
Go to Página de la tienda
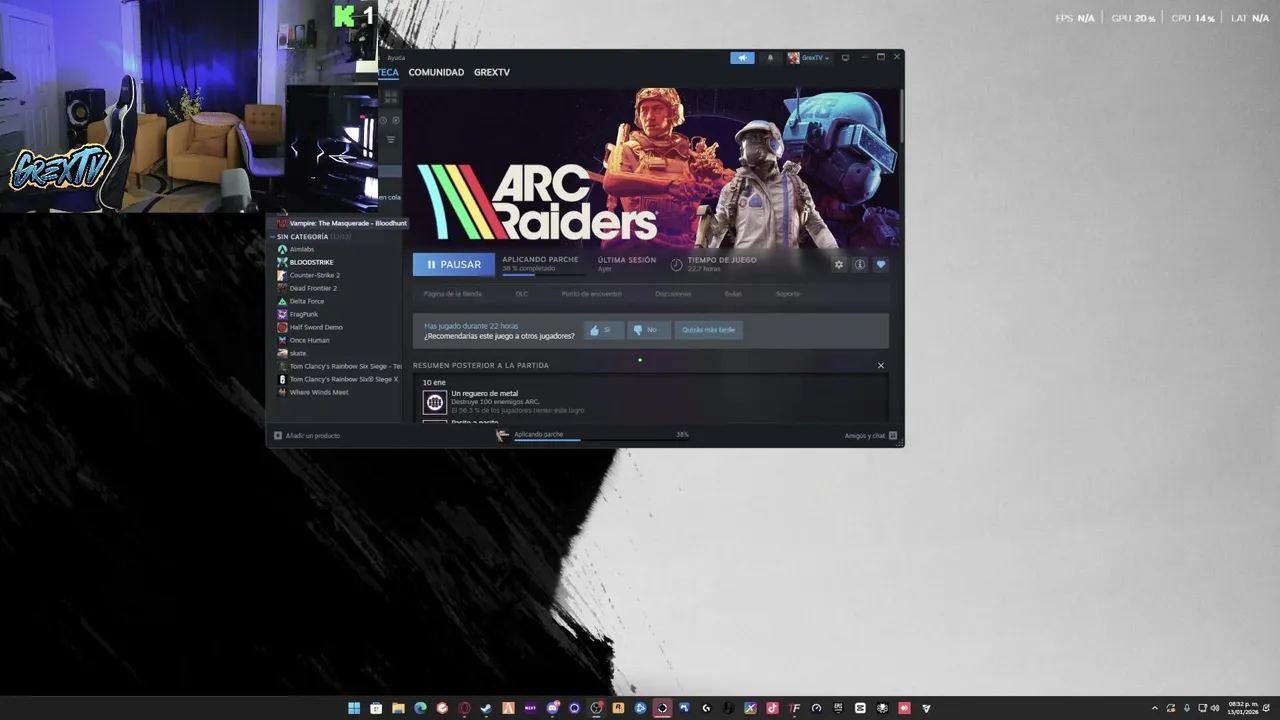click(x=452, y=294)
